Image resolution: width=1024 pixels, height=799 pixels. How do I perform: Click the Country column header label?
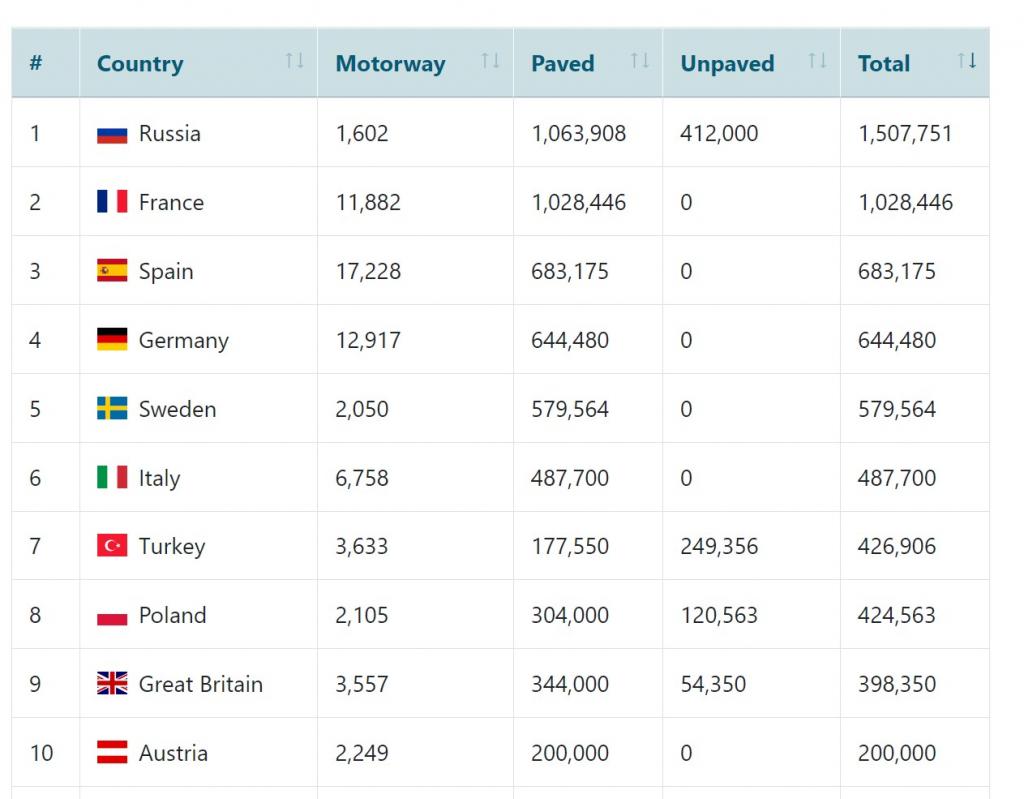coord(140,64)
